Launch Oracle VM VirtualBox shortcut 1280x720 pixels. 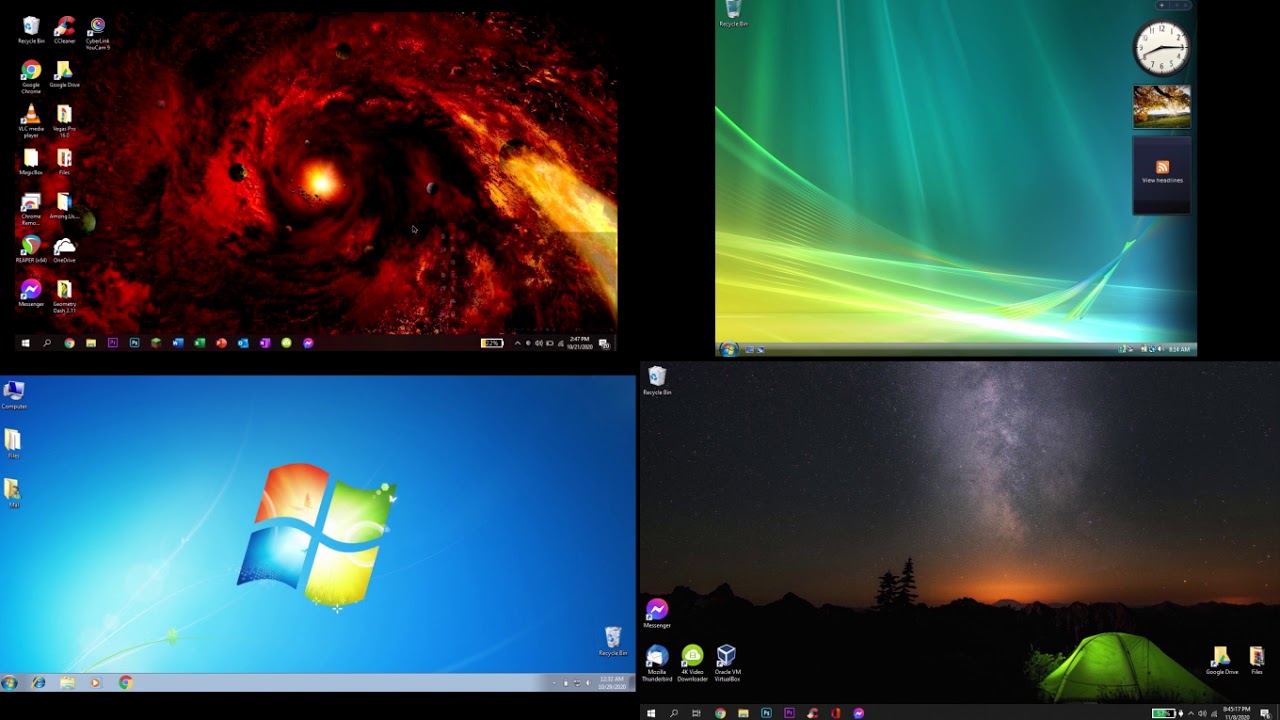point(727,663)
